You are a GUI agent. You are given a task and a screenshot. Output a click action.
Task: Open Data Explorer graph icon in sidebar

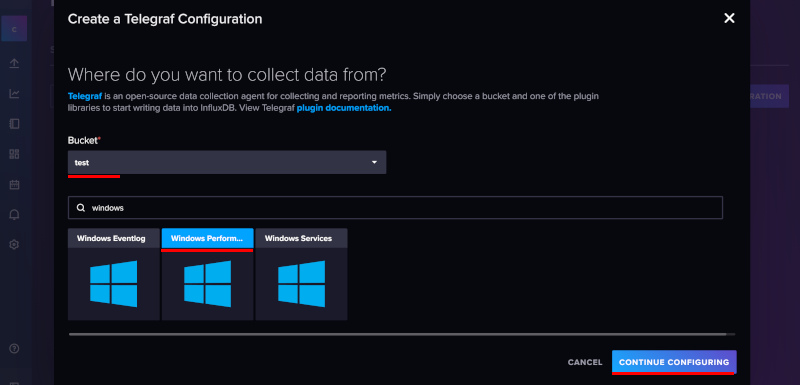pos(14,94)
